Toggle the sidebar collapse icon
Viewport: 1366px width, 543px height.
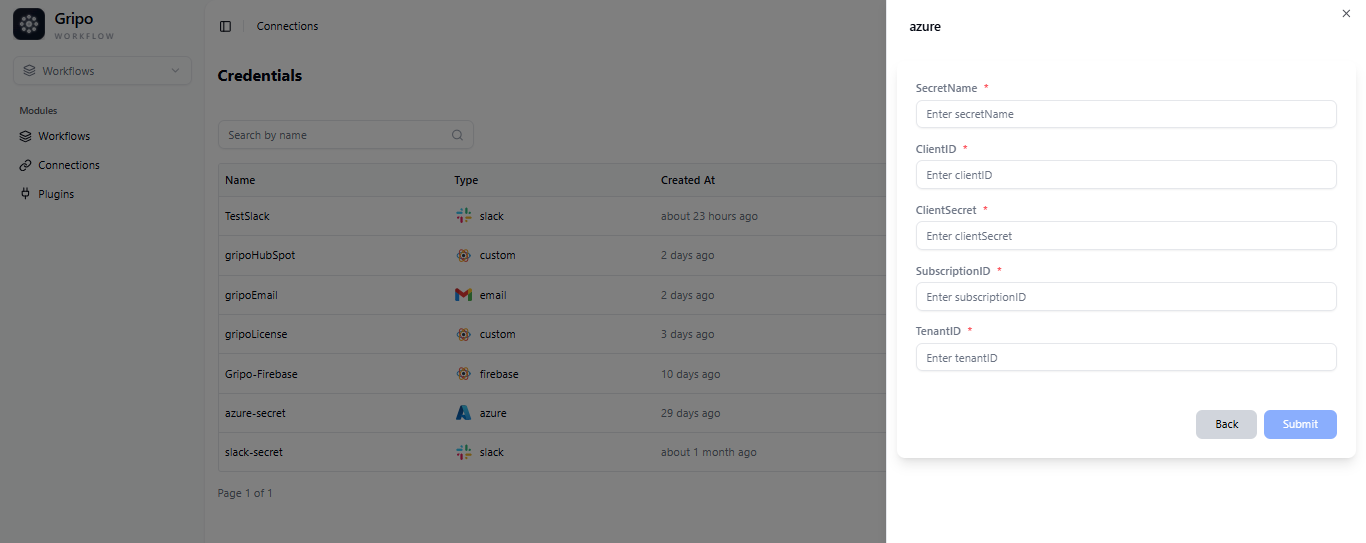(x=225, y=26)
